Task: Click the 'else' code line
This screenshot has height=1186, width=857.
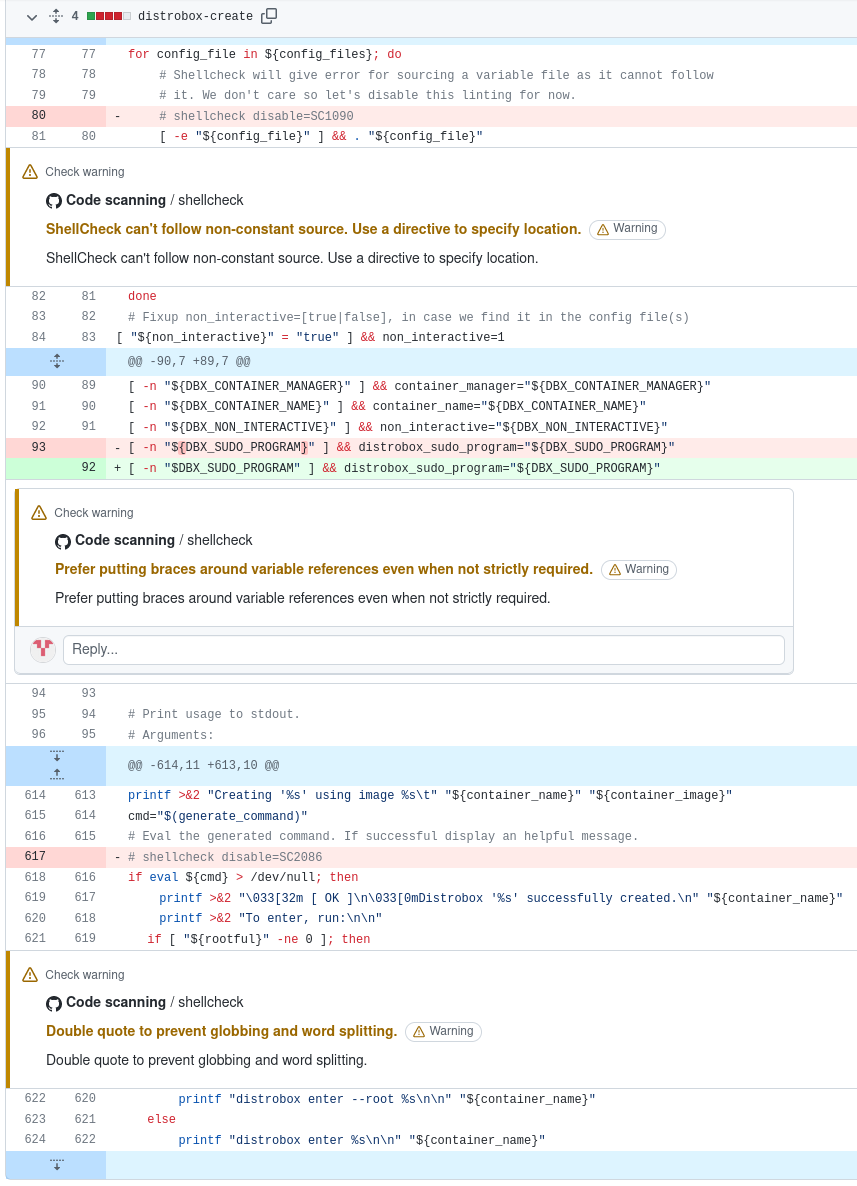Action: point(161,1119)
